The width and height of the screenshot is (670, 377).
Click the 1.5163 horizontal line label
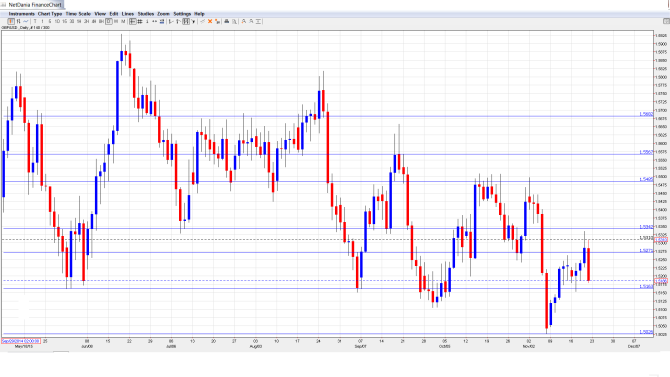[646, 286]
